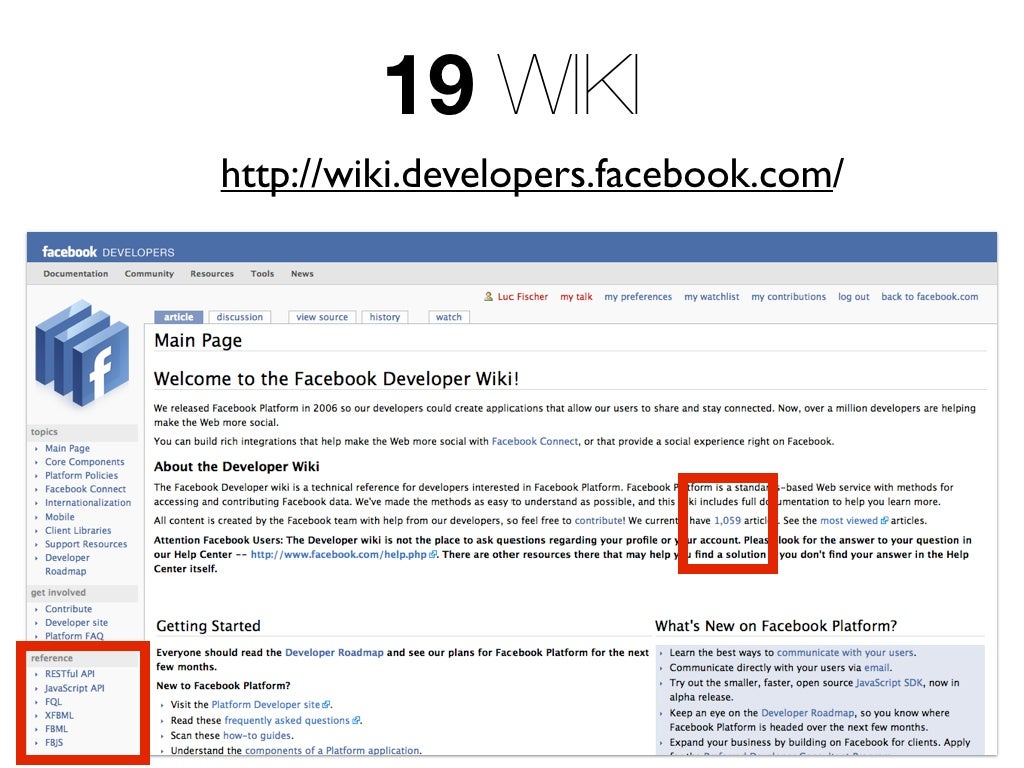
Task: Open Main Page in topics sidebar
Action: tap(67, 448)
